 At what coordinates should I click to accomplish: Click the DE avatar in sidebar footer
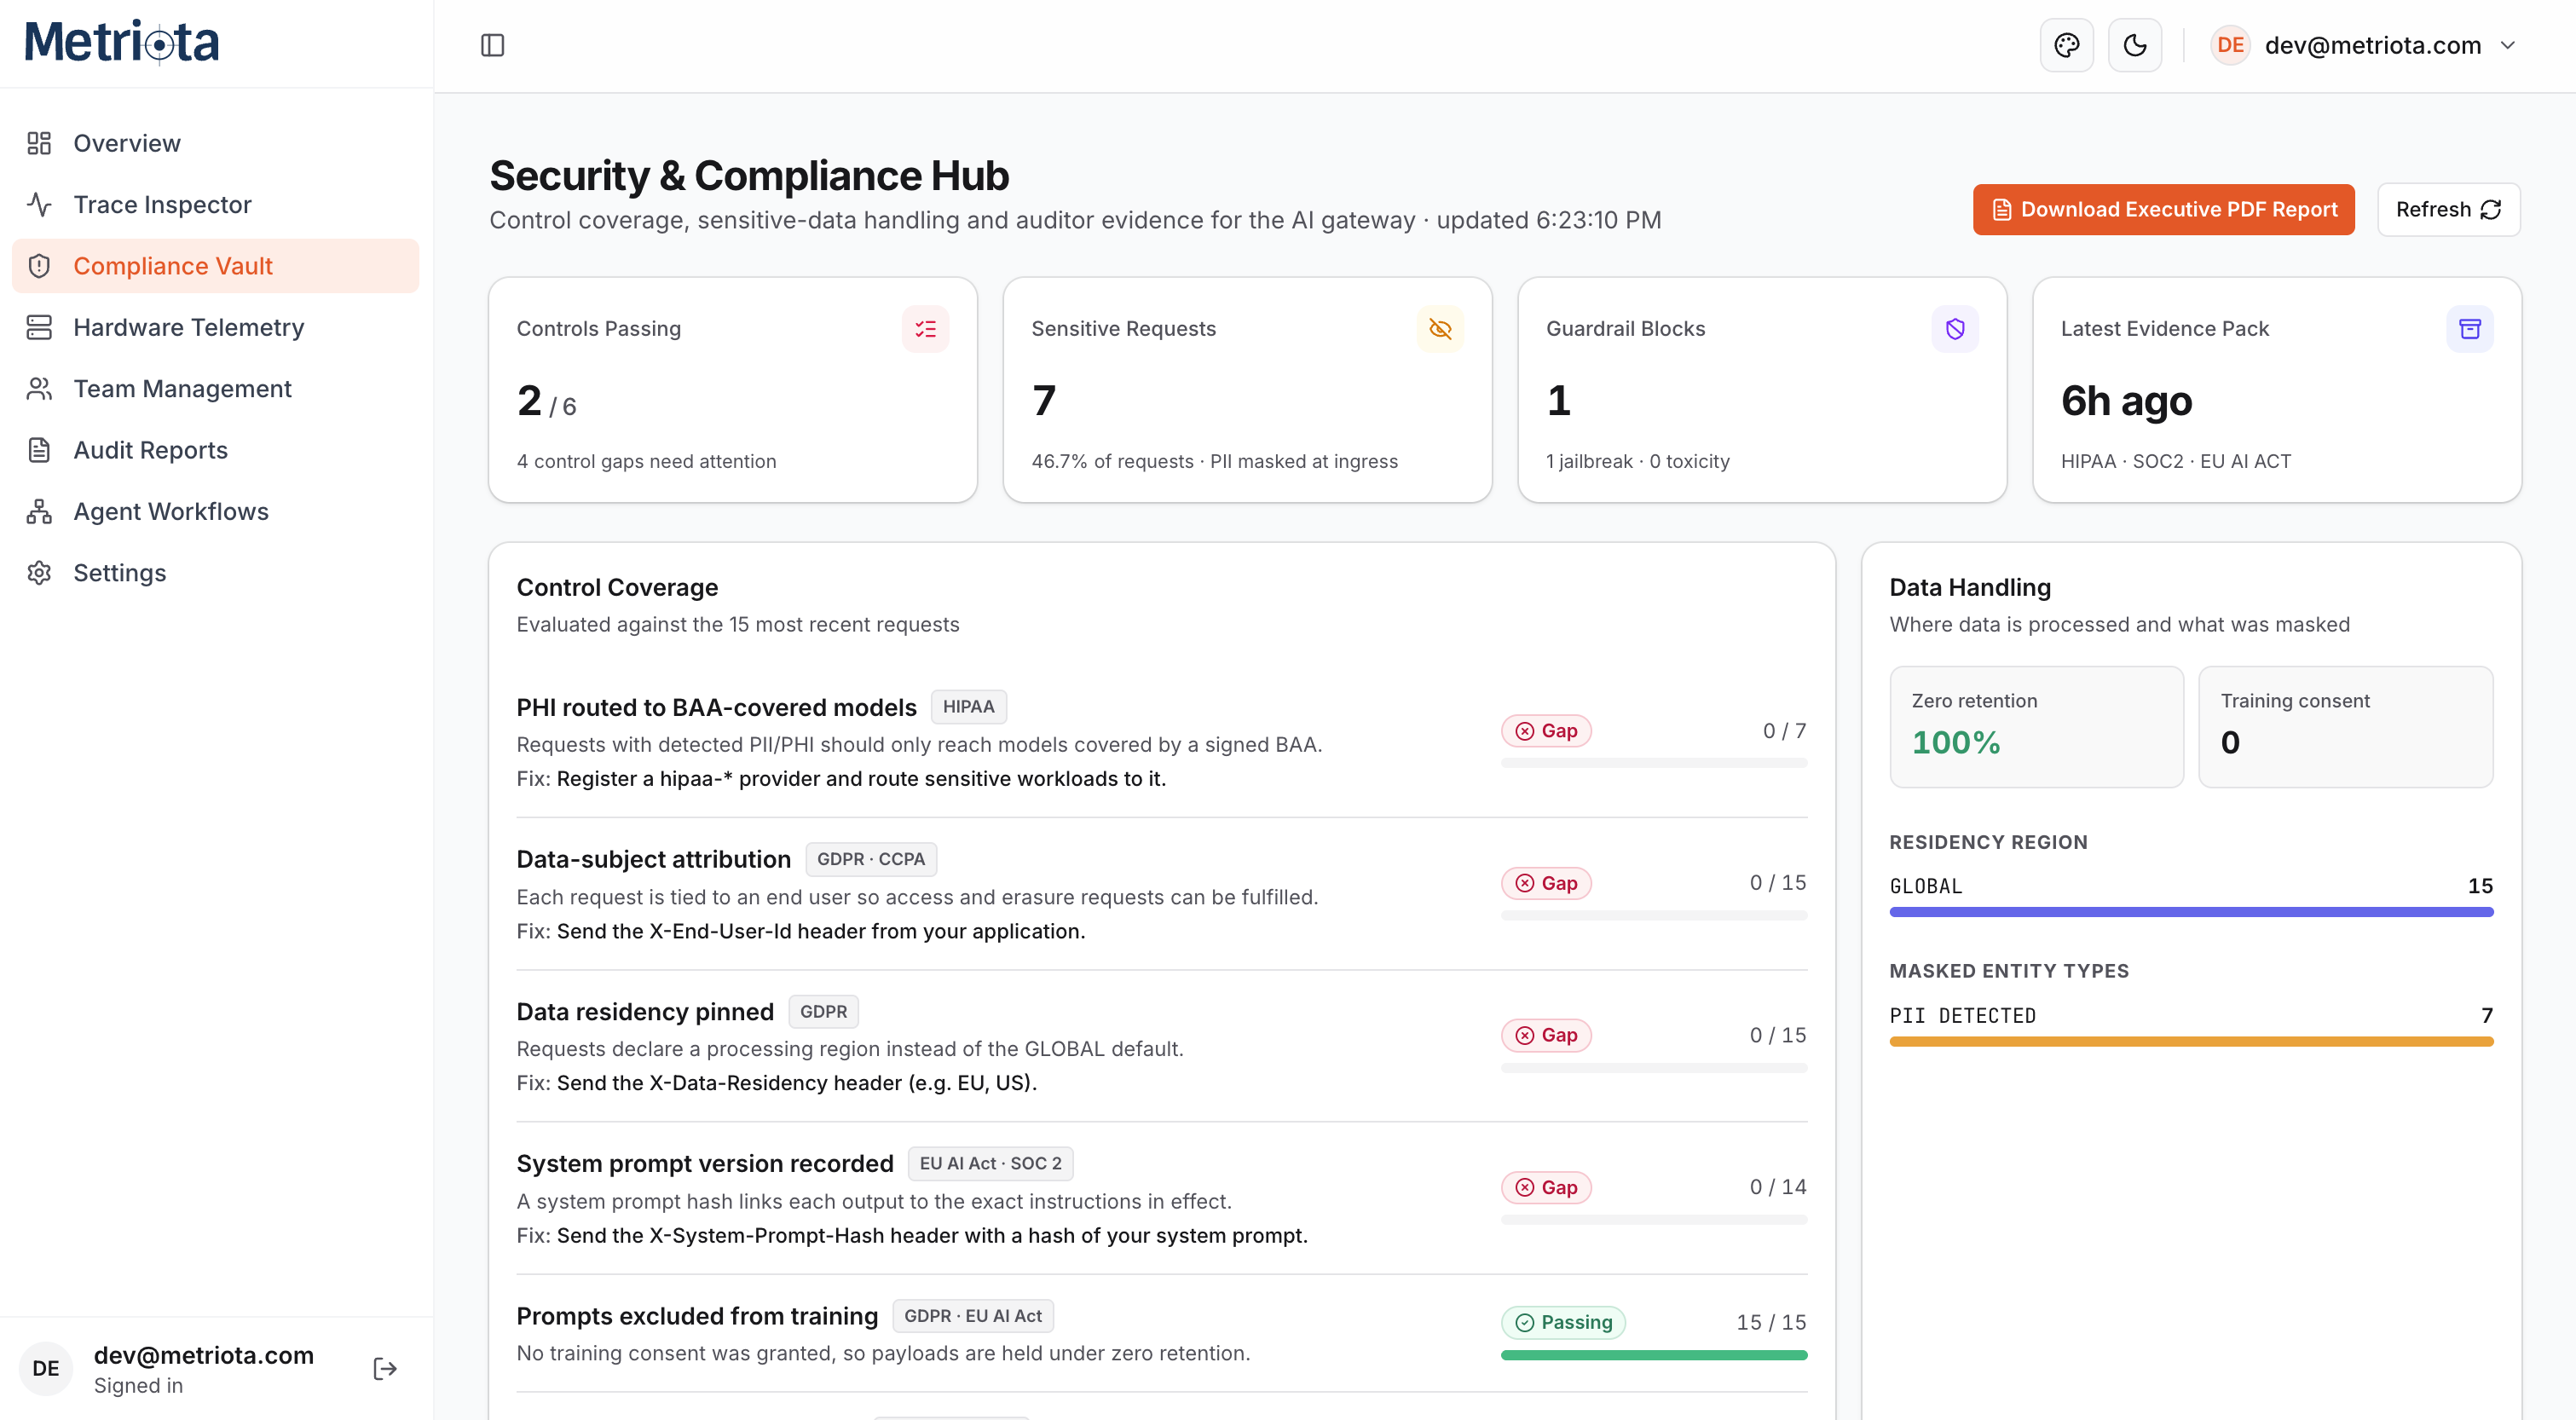point(46,1368)
